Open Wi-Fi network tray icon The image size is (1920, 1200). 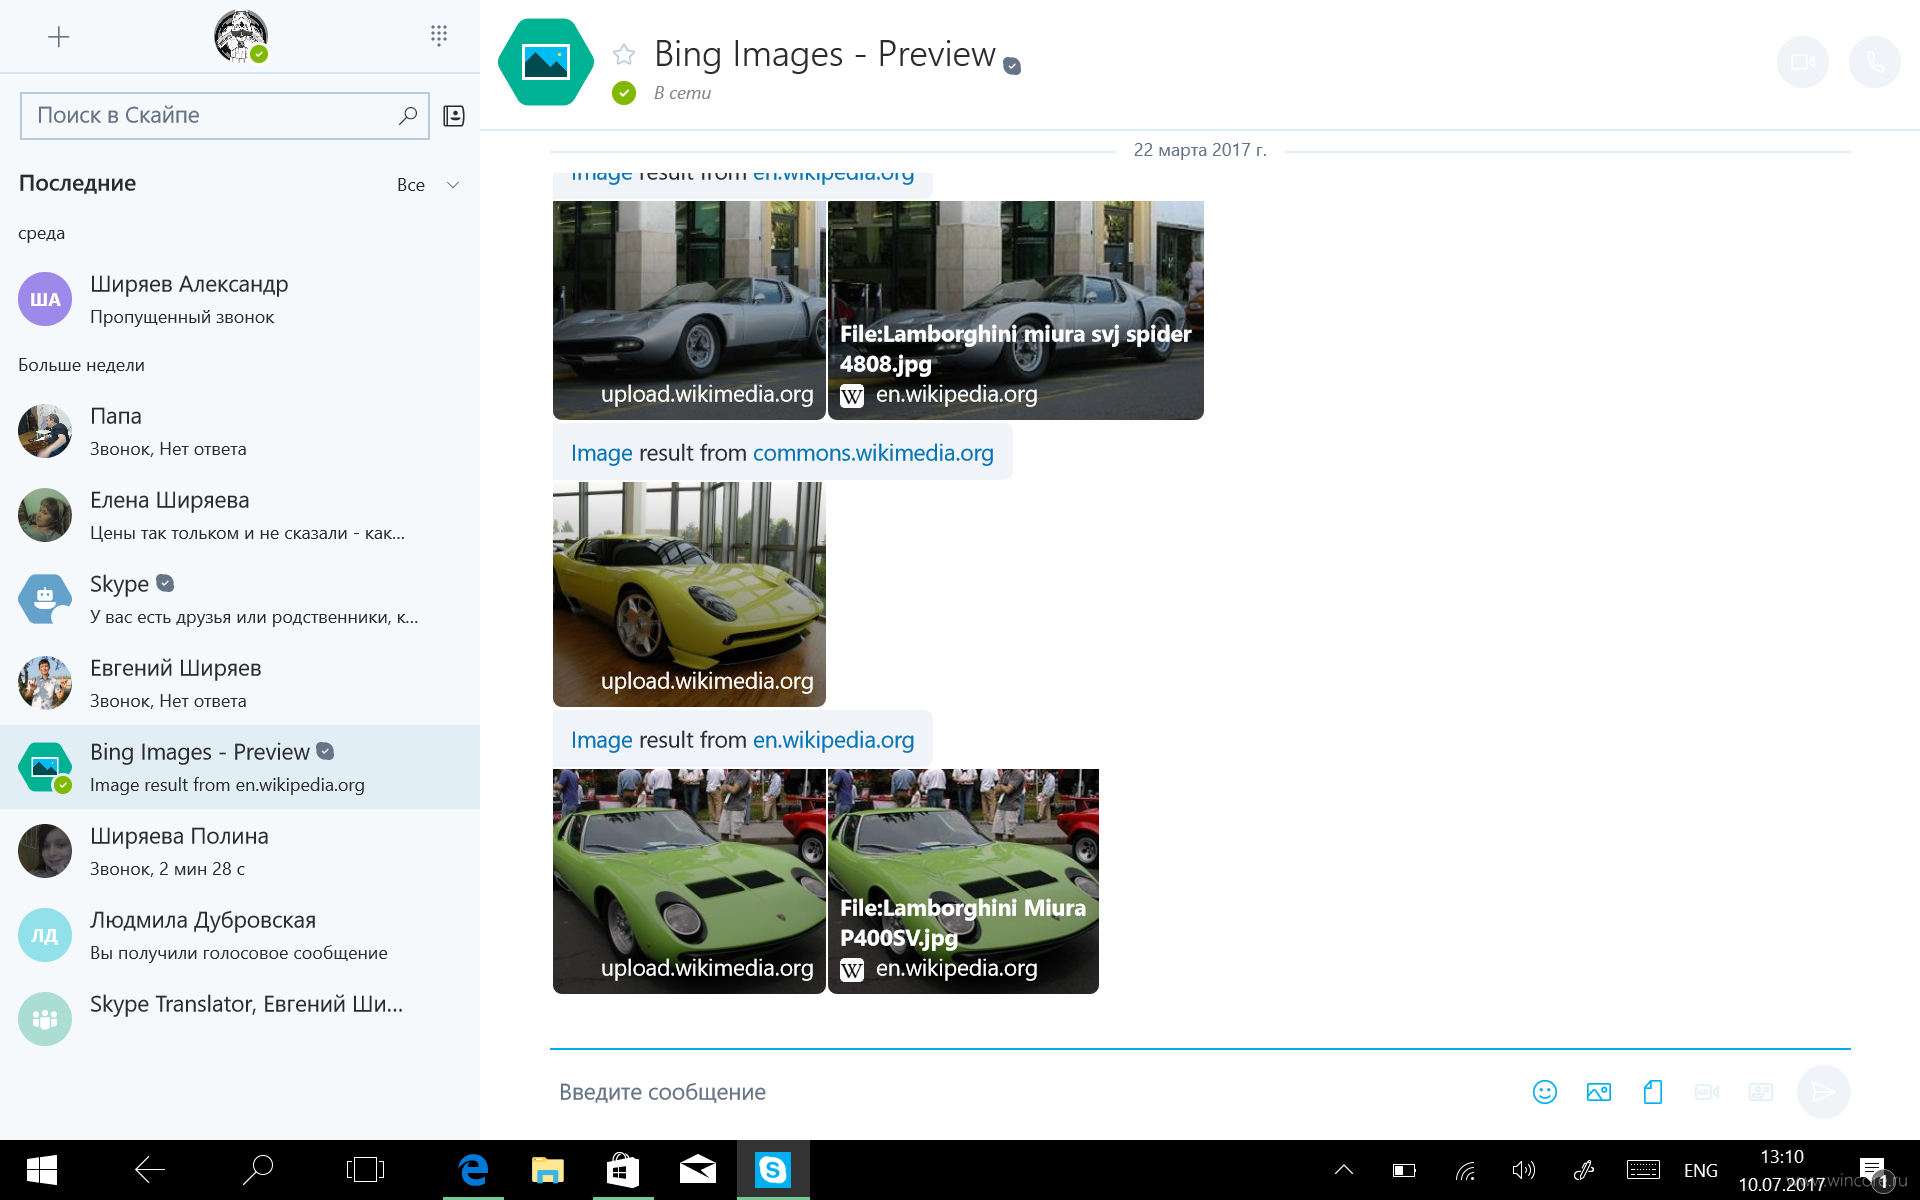[x=1465, y=1170]
